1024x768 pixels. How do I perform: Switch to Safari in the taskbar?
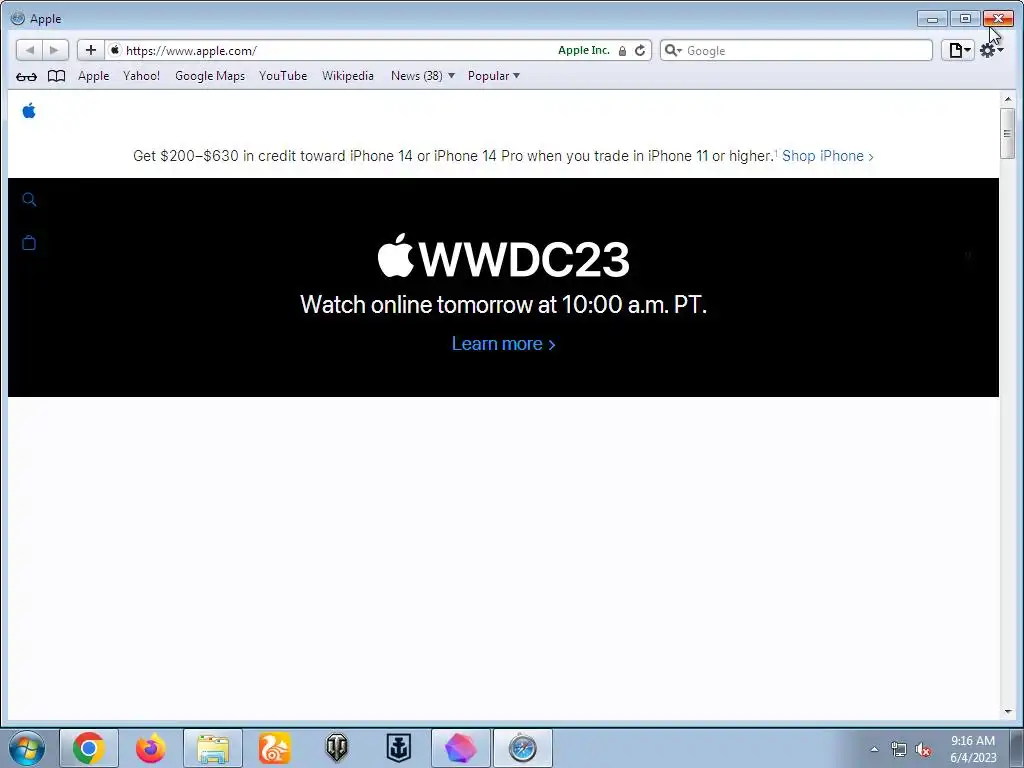[x=522, y=748]
